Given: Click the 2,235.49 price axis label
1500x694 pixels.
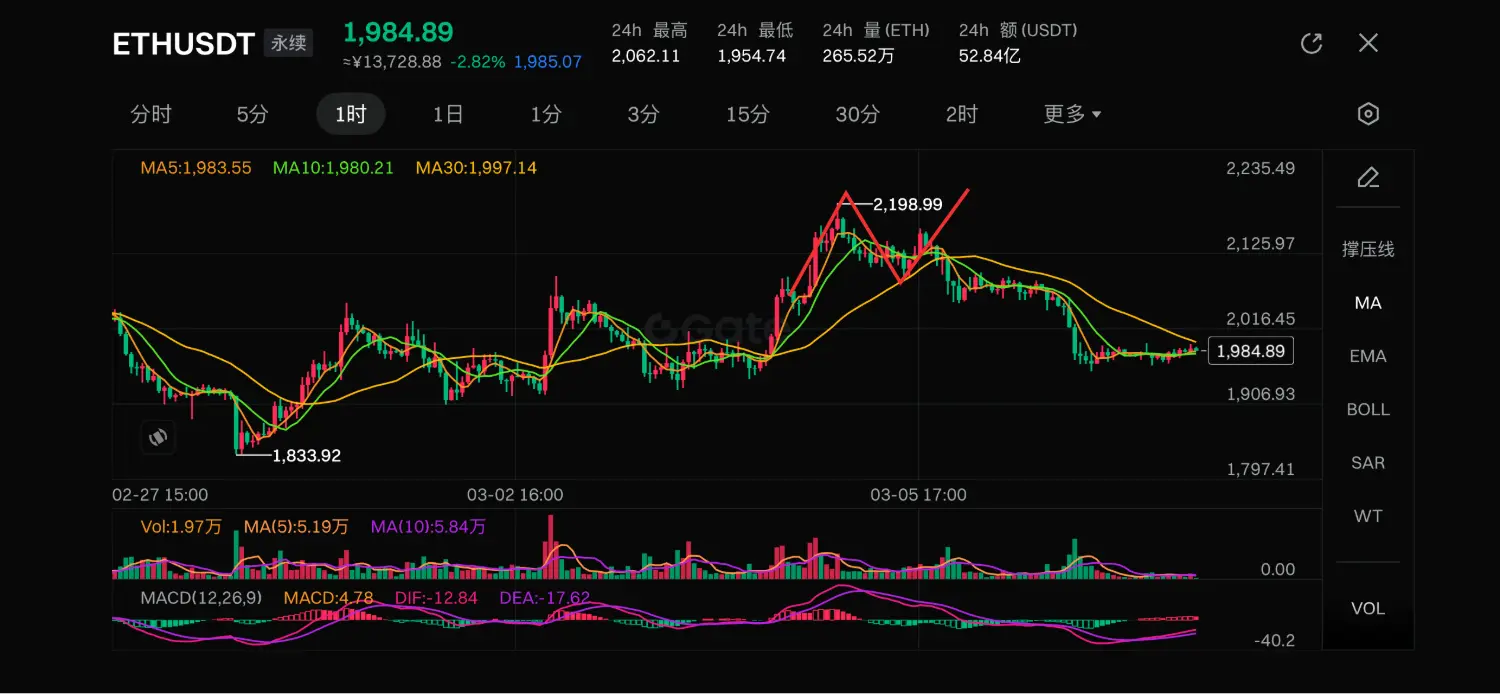Looking at the screenshot, I should [x=1261, y=168].
